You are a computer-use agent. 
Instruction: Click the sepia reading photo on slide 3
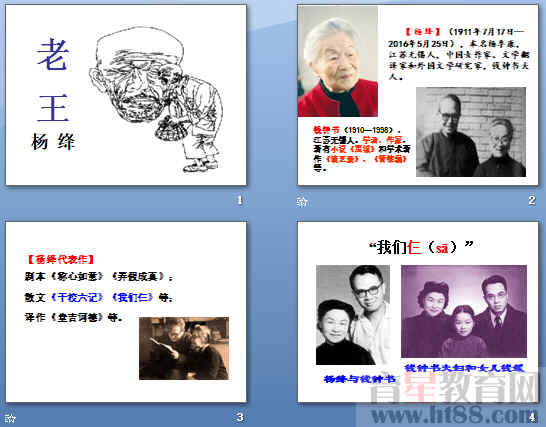[184, 348]
